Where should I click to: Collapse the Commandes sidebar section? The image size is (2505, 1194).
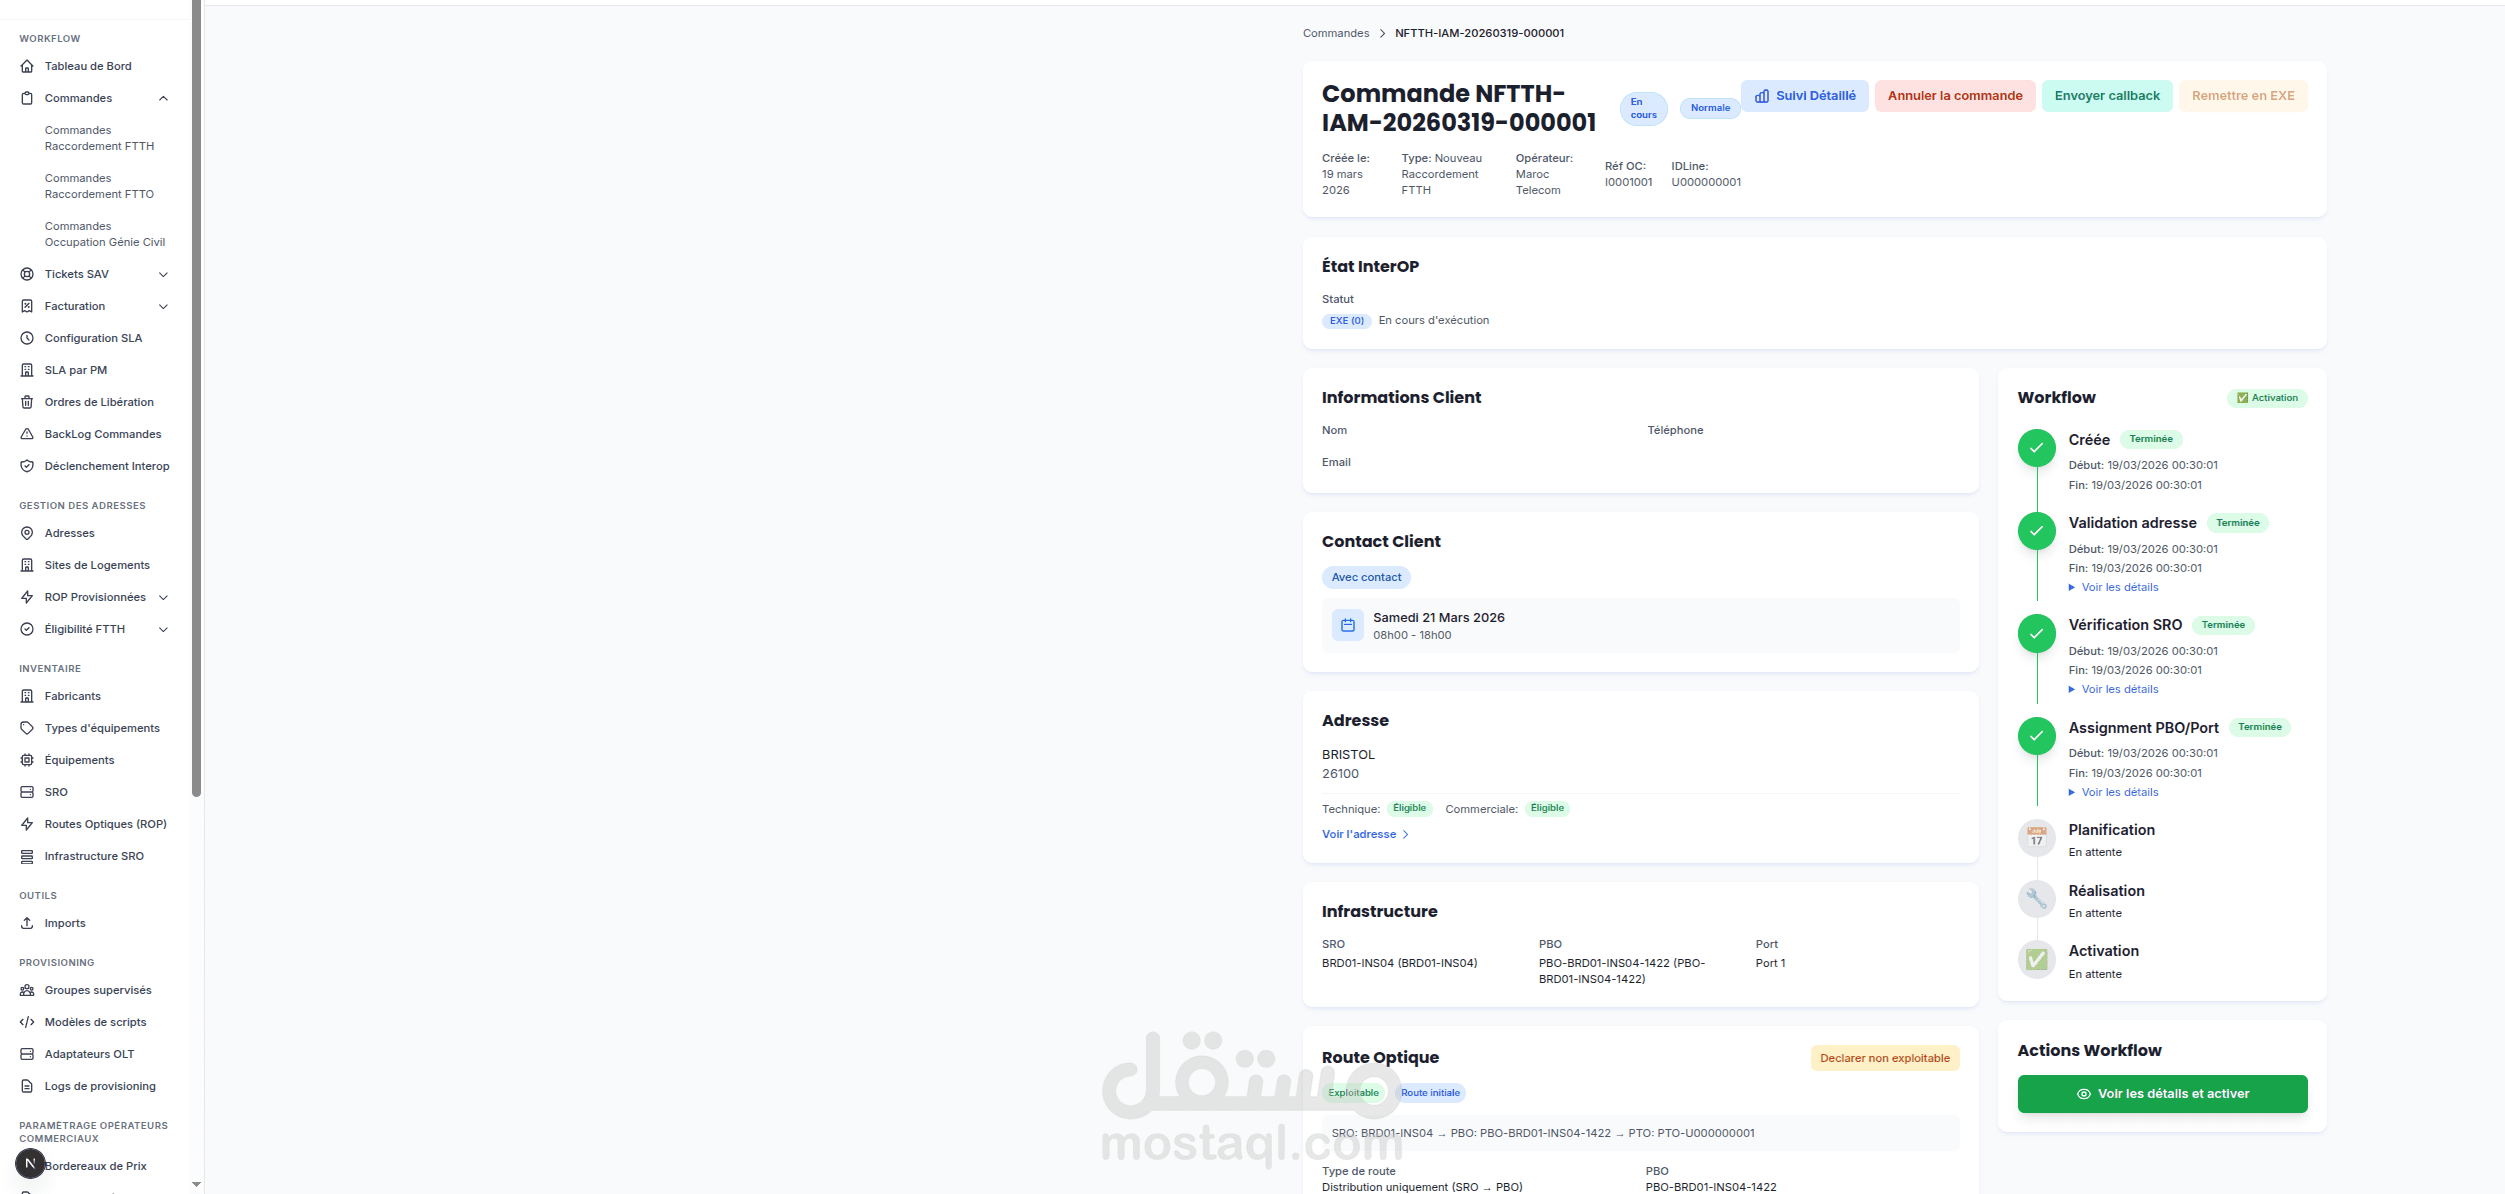click(163, 98)
